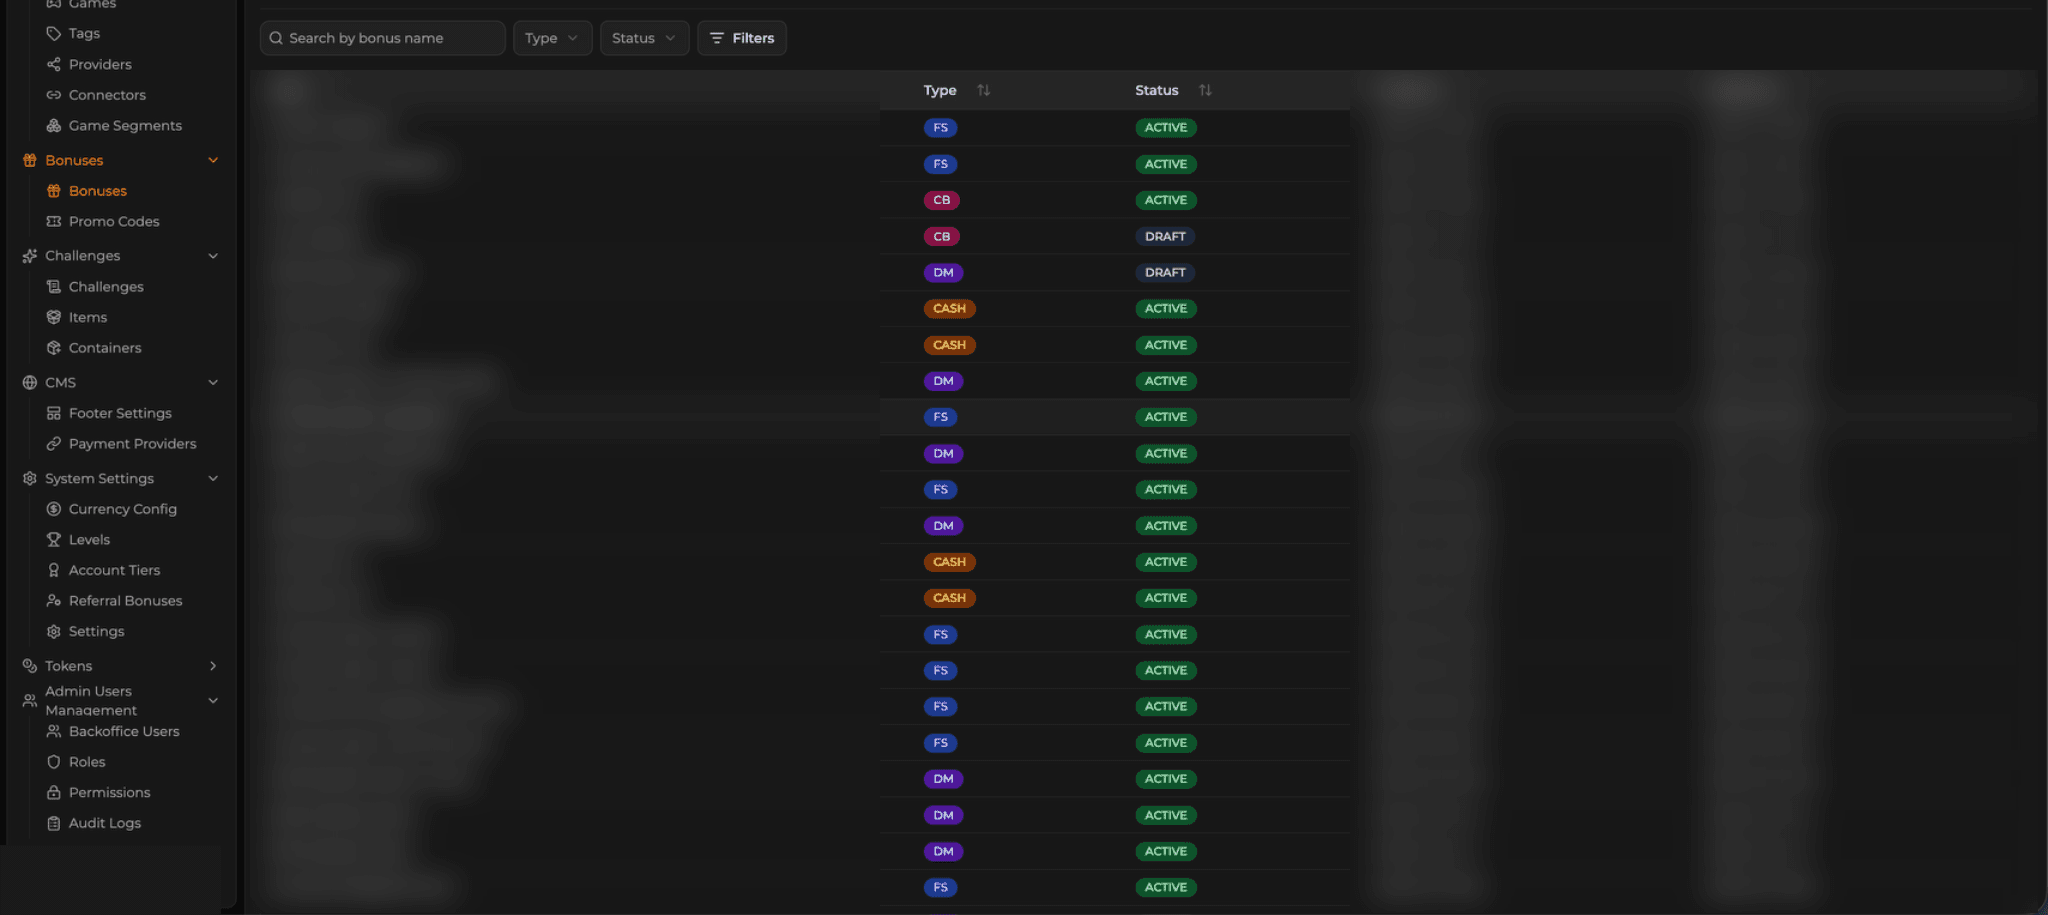Screen dimensions: 2048x915
Task: Click the first CB type badge
Action: (x=942, y=200)
